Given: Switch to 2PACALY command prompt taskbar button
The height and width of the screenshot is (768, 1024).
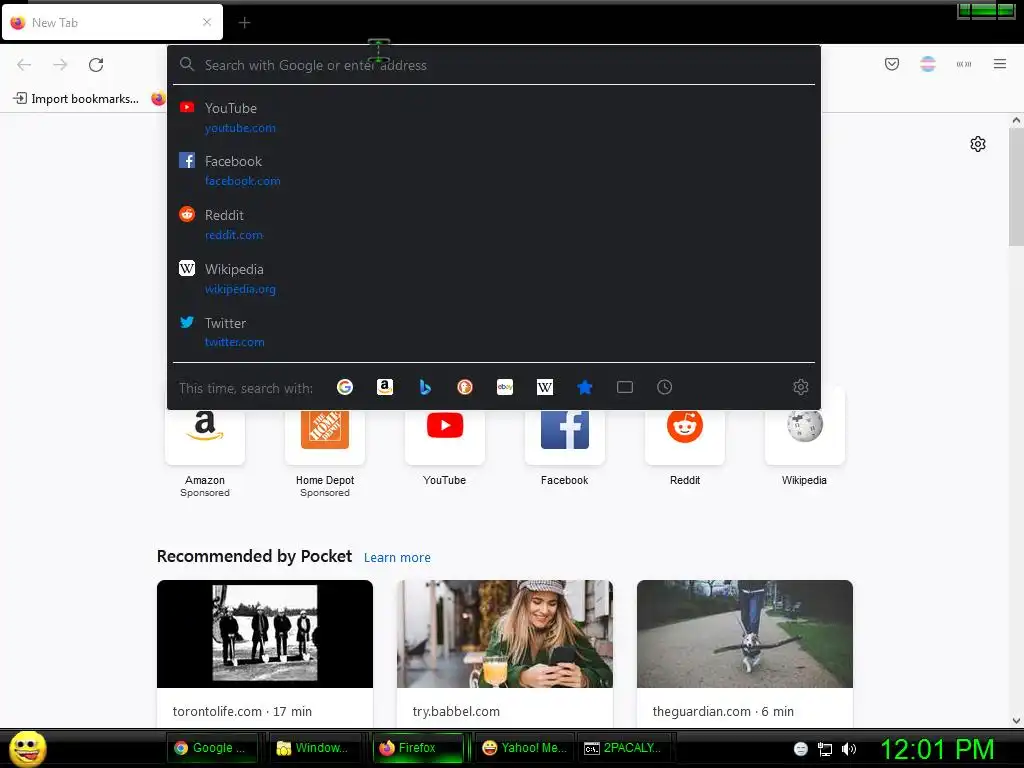Looking at the screenshot, I should point(625,748).
